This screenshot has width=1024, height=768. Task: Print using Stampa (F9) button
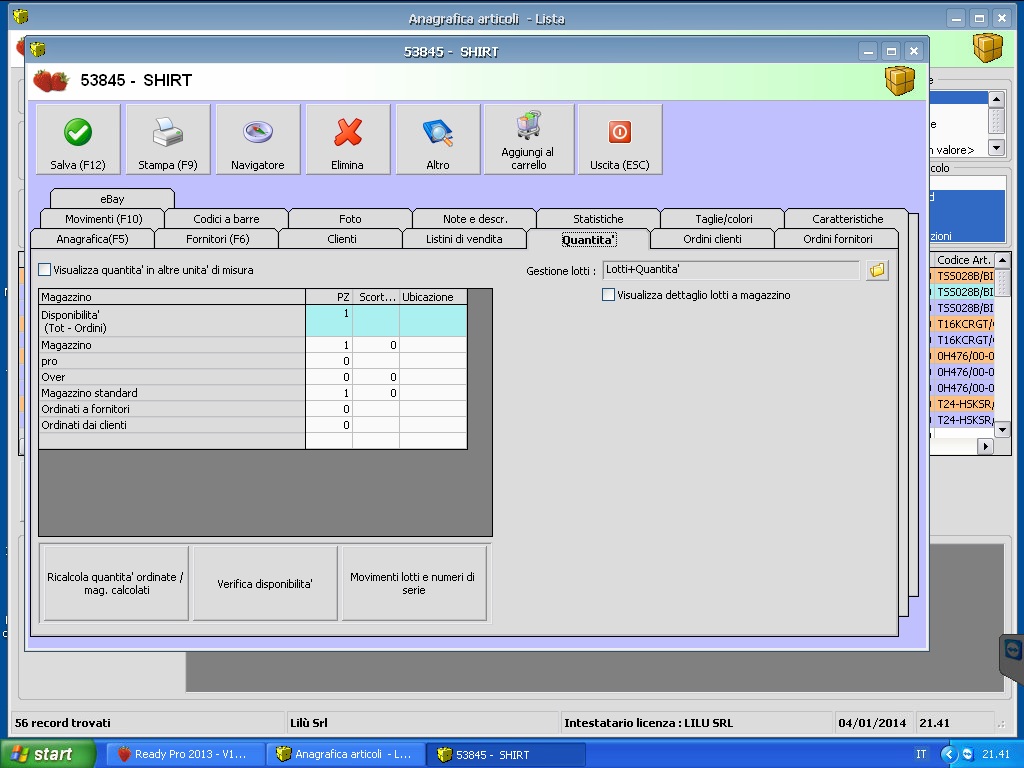(168, 139)
